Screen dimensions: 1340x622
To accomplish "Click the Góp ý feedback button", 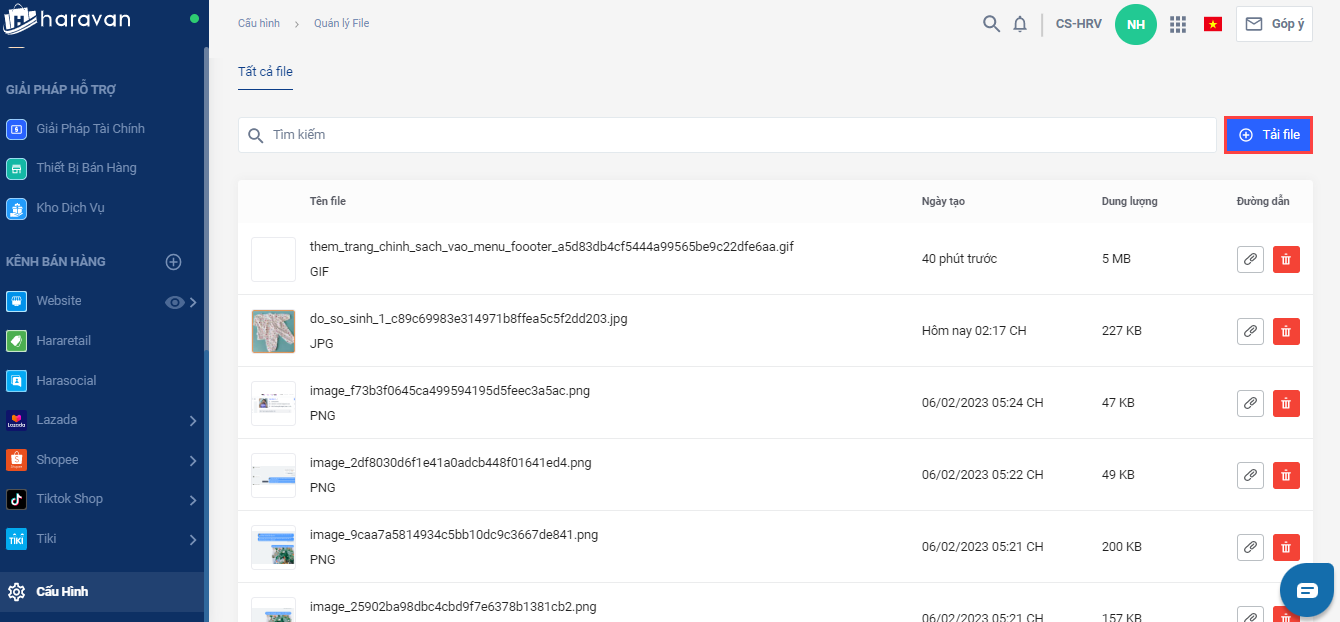I will (x=1274, y=24).
